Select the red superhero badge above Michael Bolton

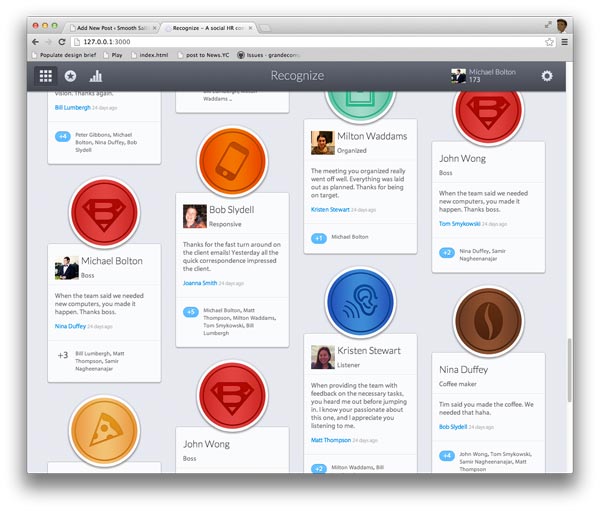click(104, 212)
